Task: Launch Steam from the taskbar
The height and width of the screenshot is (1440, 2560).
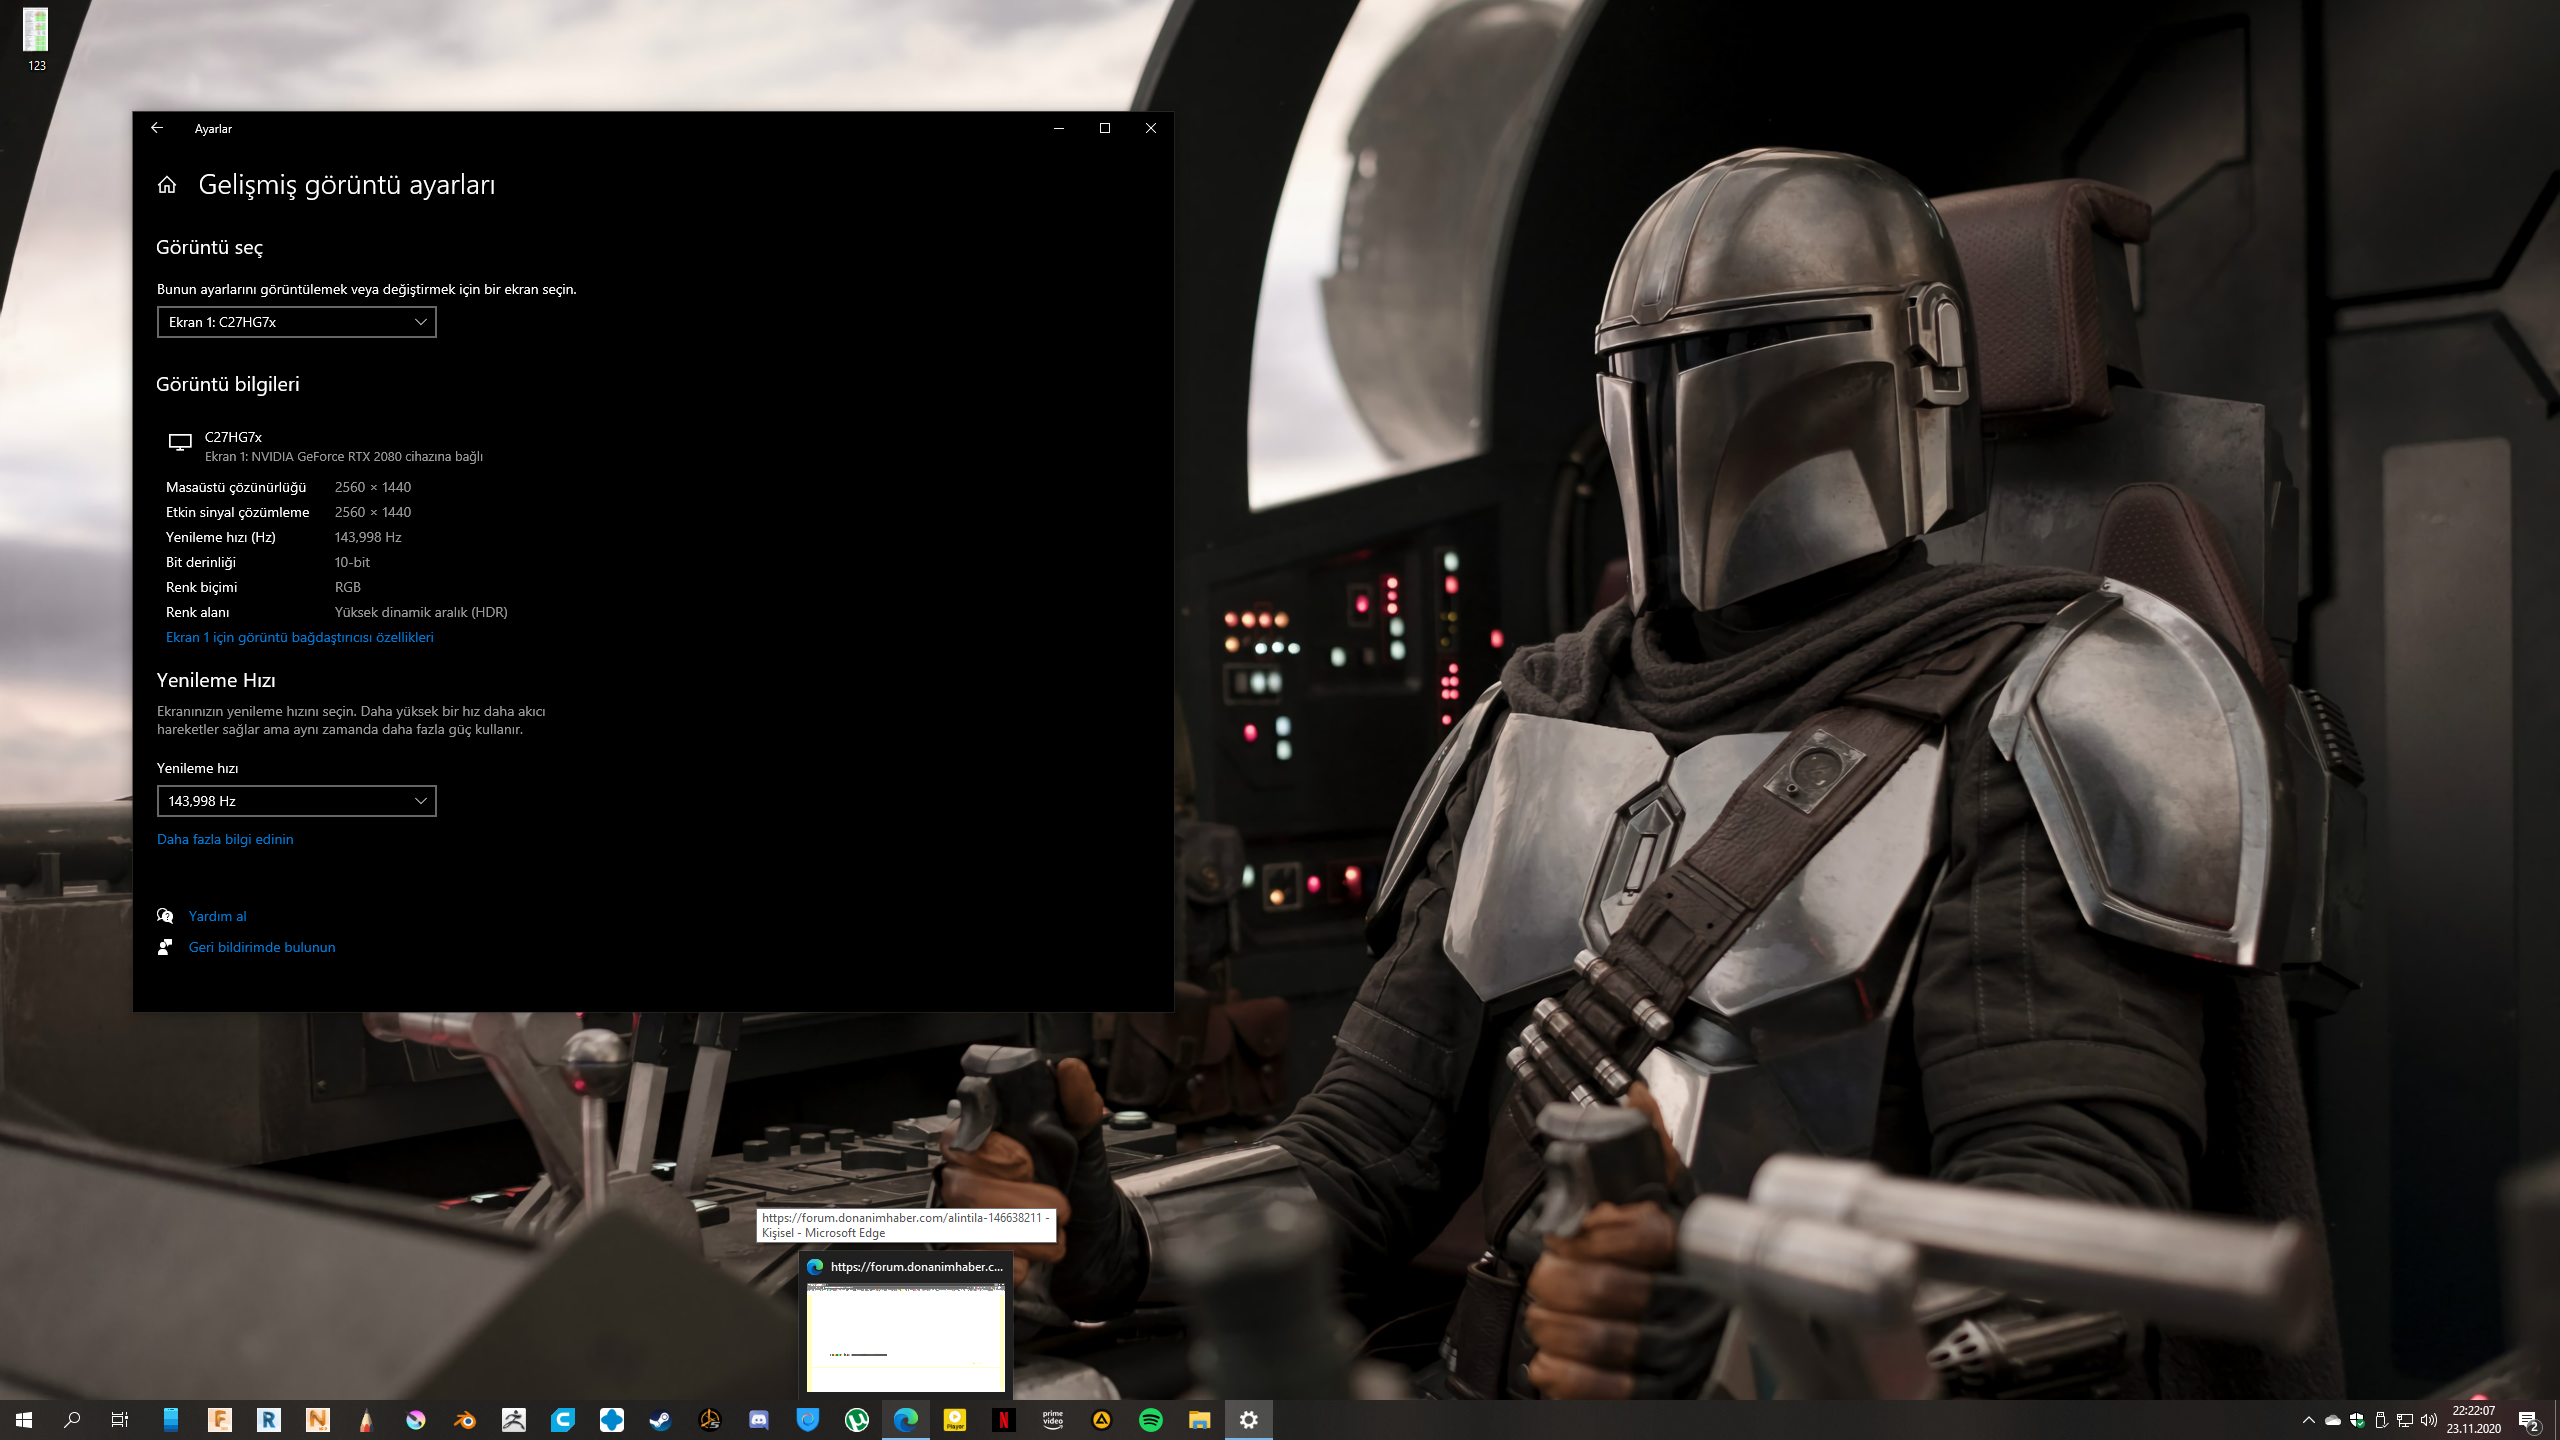Action: (x=661, y=1420)
